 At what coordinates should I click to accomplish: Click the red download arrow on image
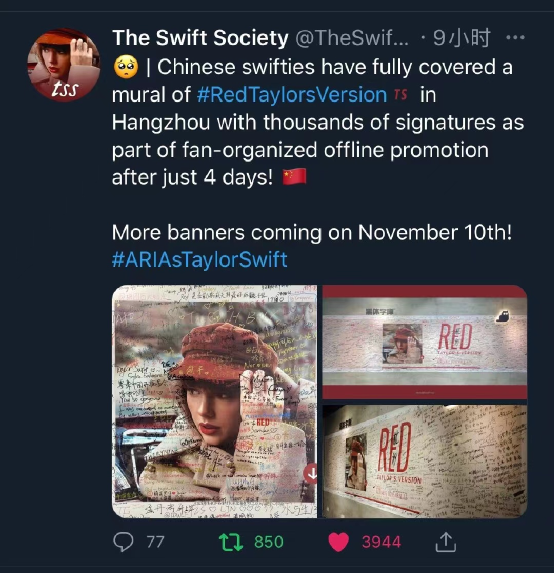(x=311, y=474)
